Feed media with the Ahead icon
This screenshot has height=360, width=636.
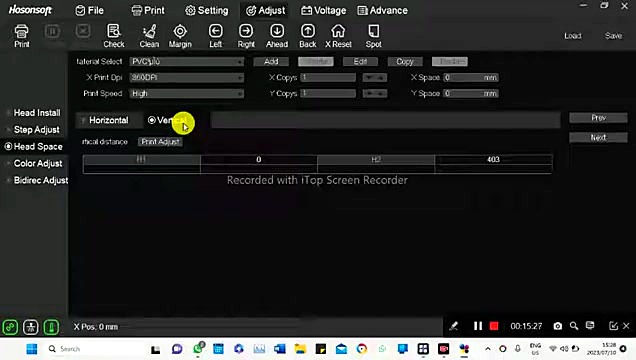pyautogui.click(x=277, y=36)
